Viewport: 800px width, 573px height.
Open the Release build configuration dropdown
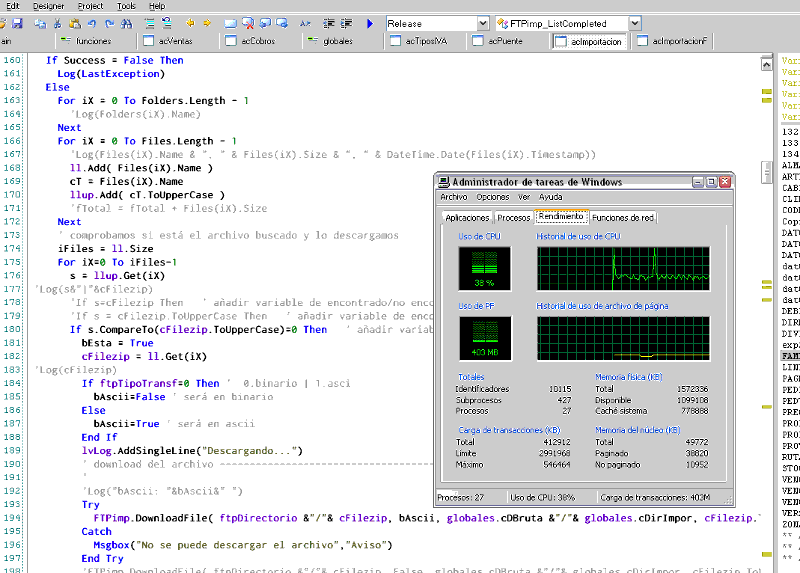click(482, 23)
